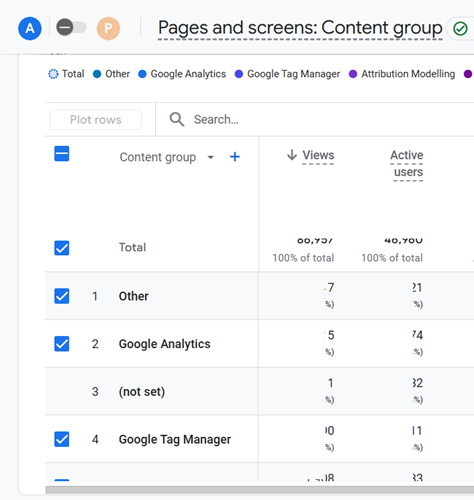This screenshot has height=500, width=474.
Task: Click the Plot rows button
Action: pyautogui.click(x=96, y=120)
